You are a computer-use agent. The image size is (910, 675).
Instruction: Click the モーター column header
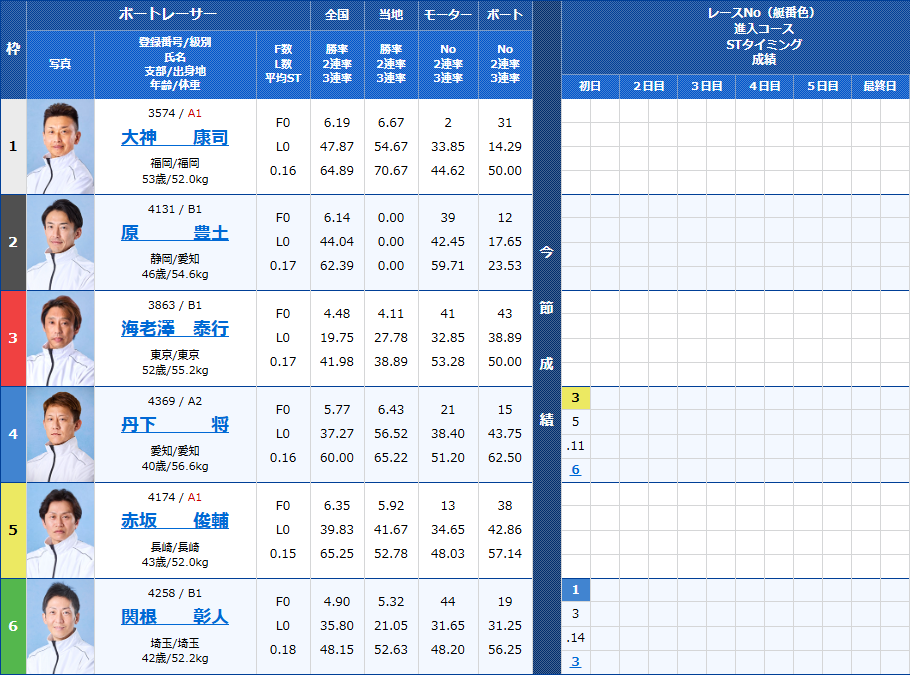click(x=448, y=15)
